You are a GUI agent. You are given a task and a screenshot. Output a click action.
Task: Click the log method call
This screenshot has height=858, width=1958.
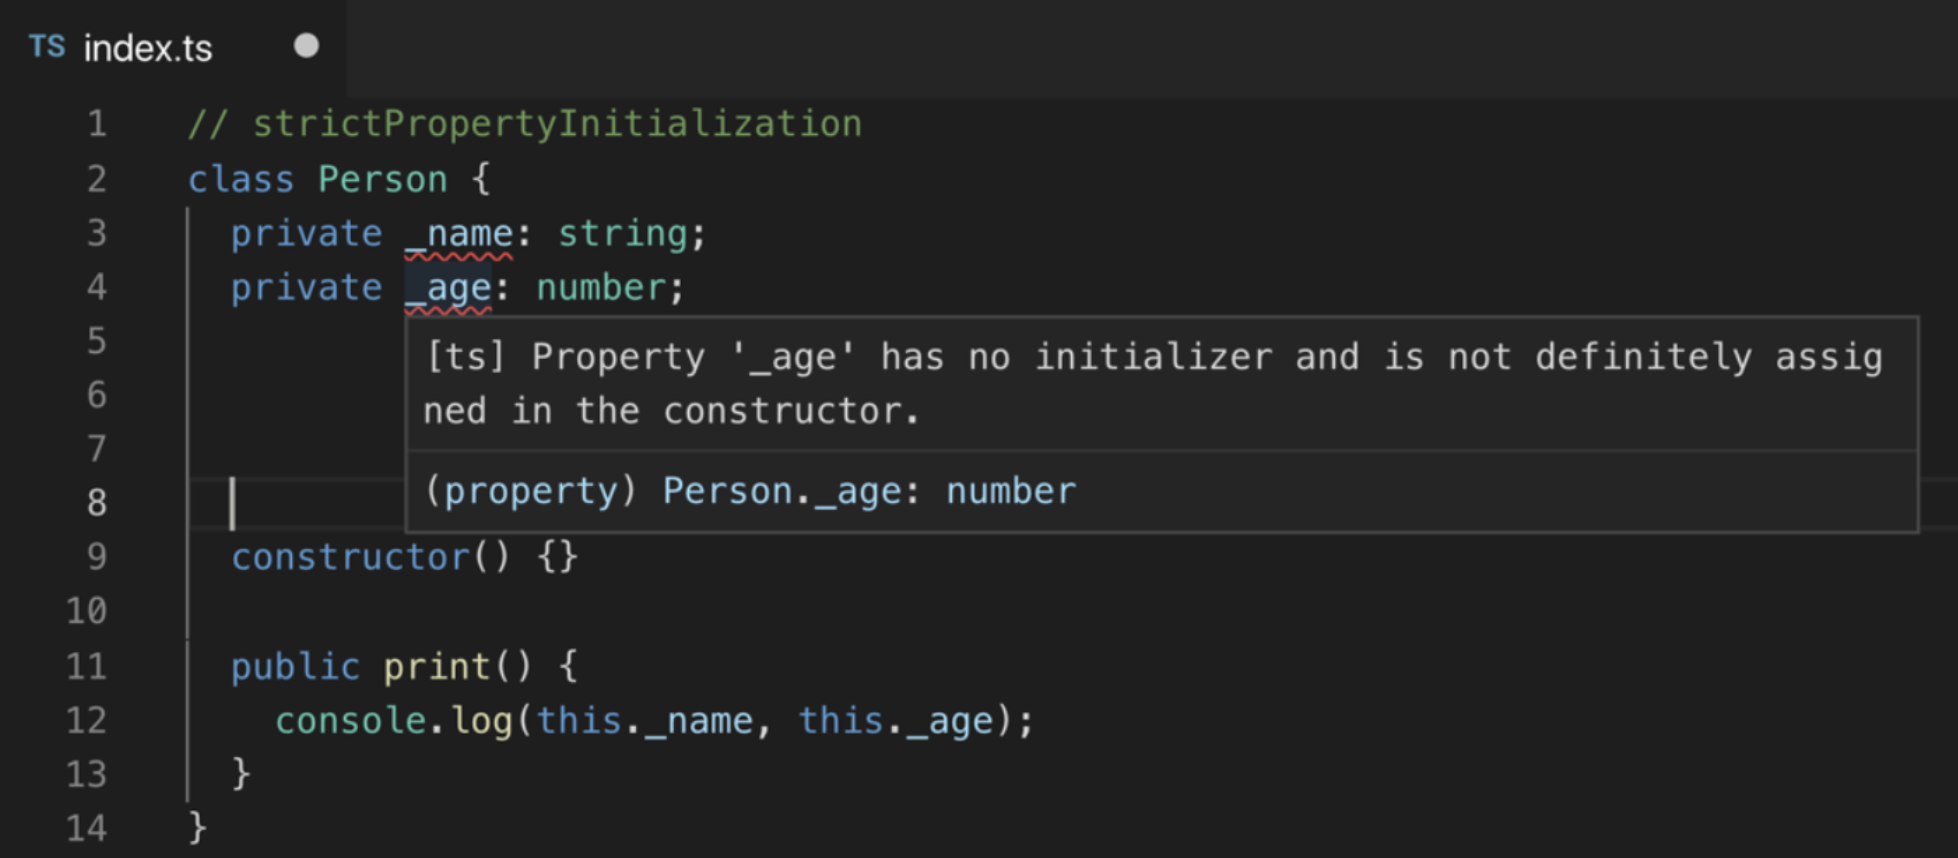482,721
